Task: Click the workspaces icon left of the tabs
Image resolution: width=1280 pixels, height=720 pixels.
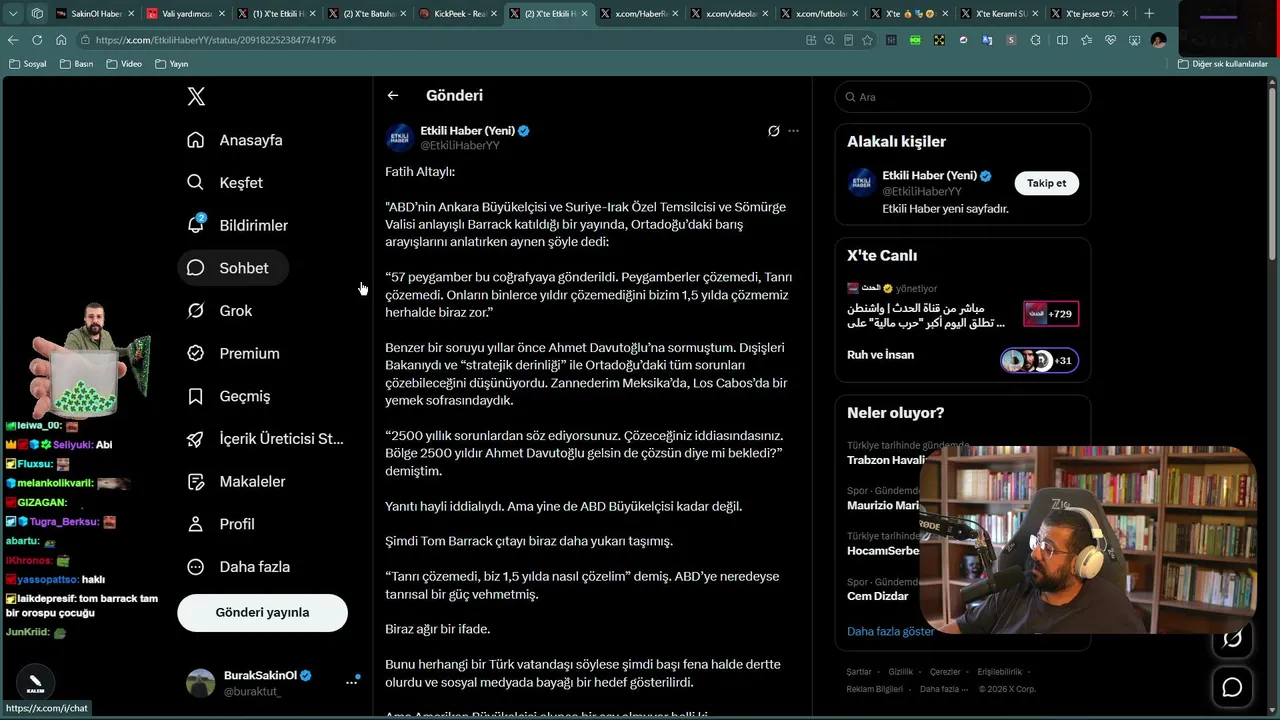Action: [37, 14]
